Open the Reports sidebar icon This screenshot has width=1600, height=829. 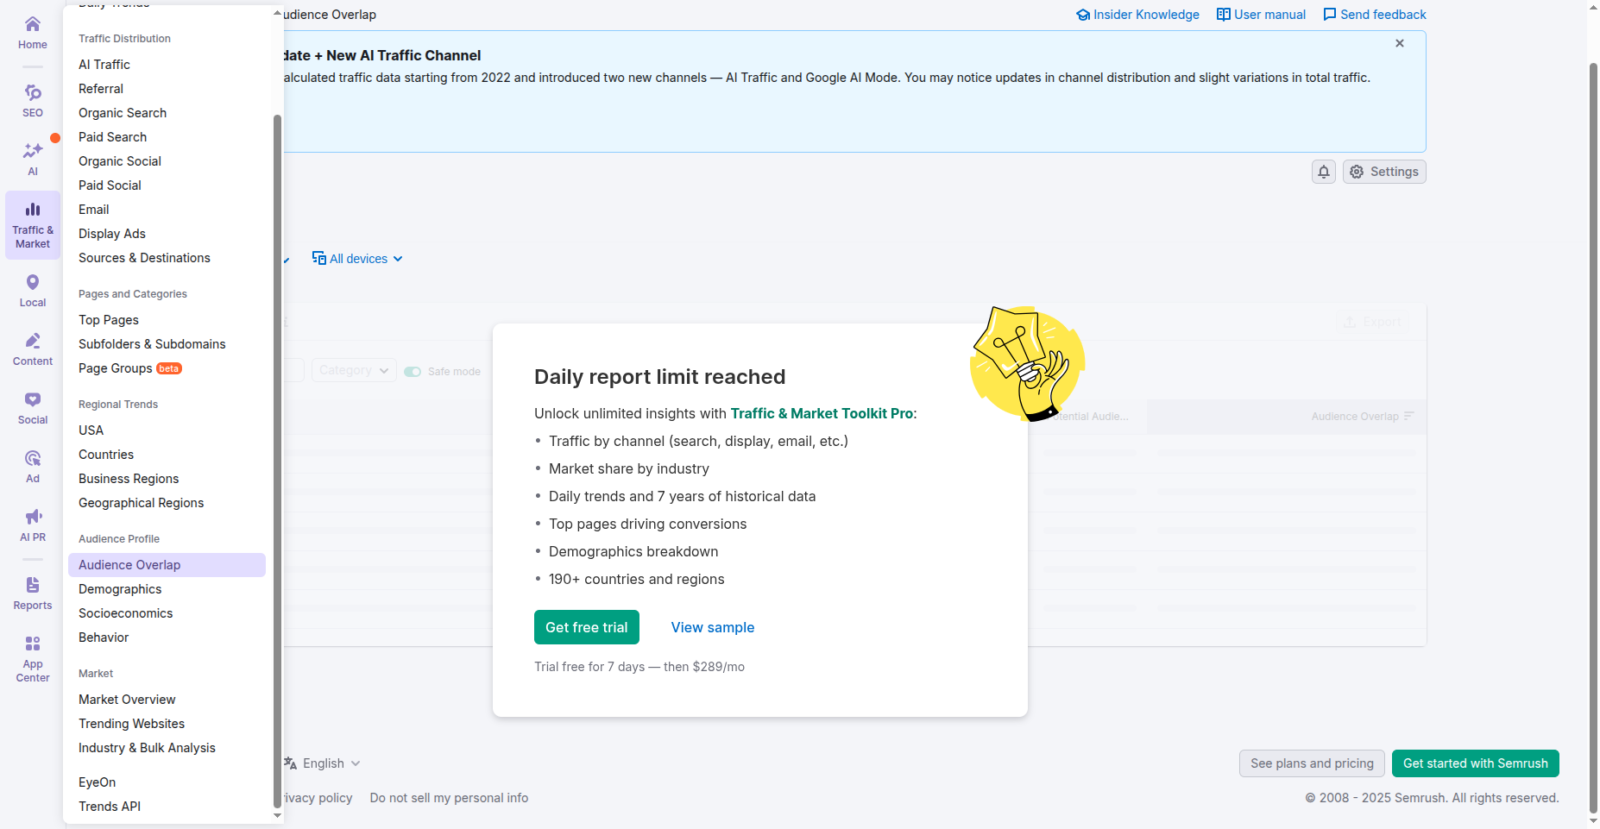[32, 593]
